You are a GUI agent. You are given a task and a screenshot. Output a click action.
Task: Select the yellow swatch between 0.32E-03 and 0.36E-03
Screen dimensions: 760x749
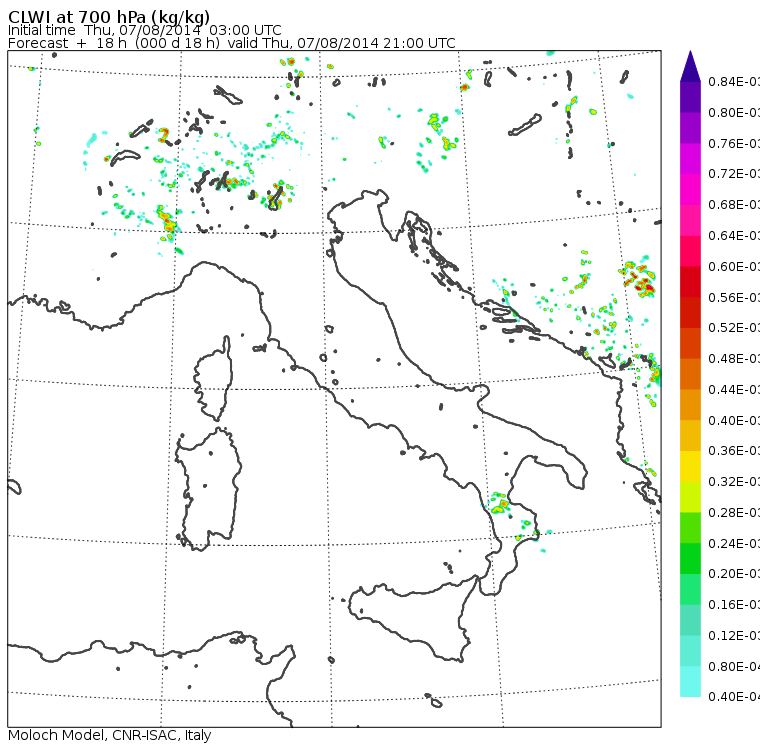point(690,466)
